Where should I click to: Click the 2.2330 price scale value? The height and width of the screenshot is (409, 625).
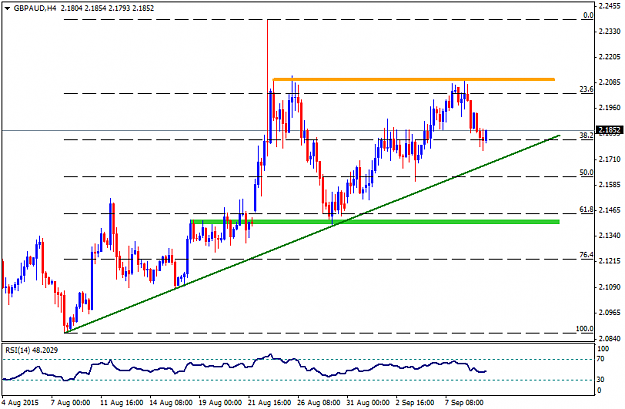coord(610,31)
